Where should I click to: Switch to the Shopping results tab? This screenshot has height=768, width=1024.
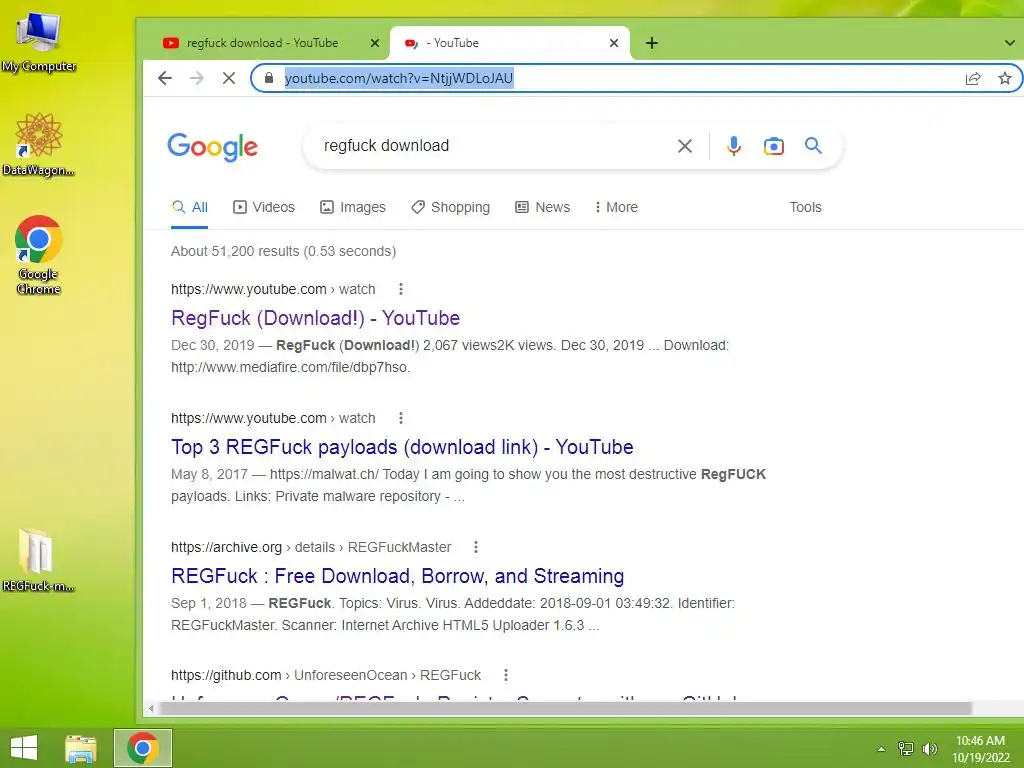[451, 208]
